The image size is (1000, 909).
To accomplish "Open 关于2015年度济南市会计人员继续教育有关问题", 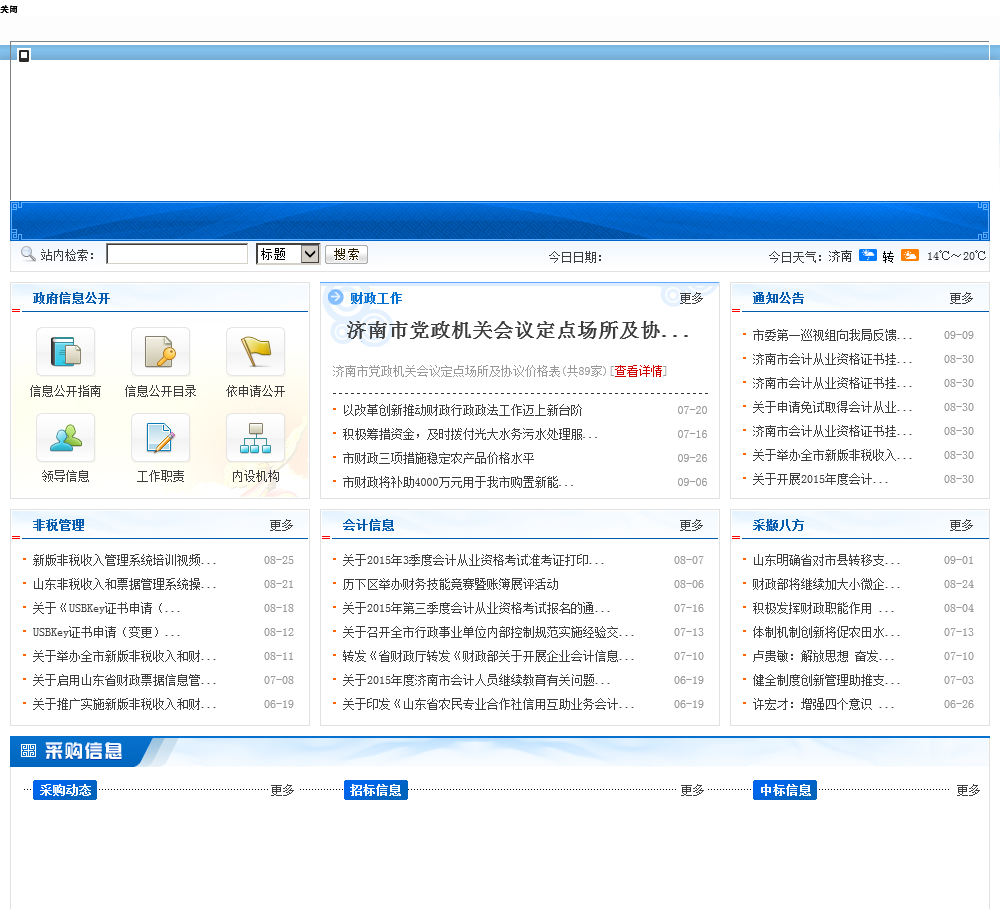I will click(x=476, y=680).
